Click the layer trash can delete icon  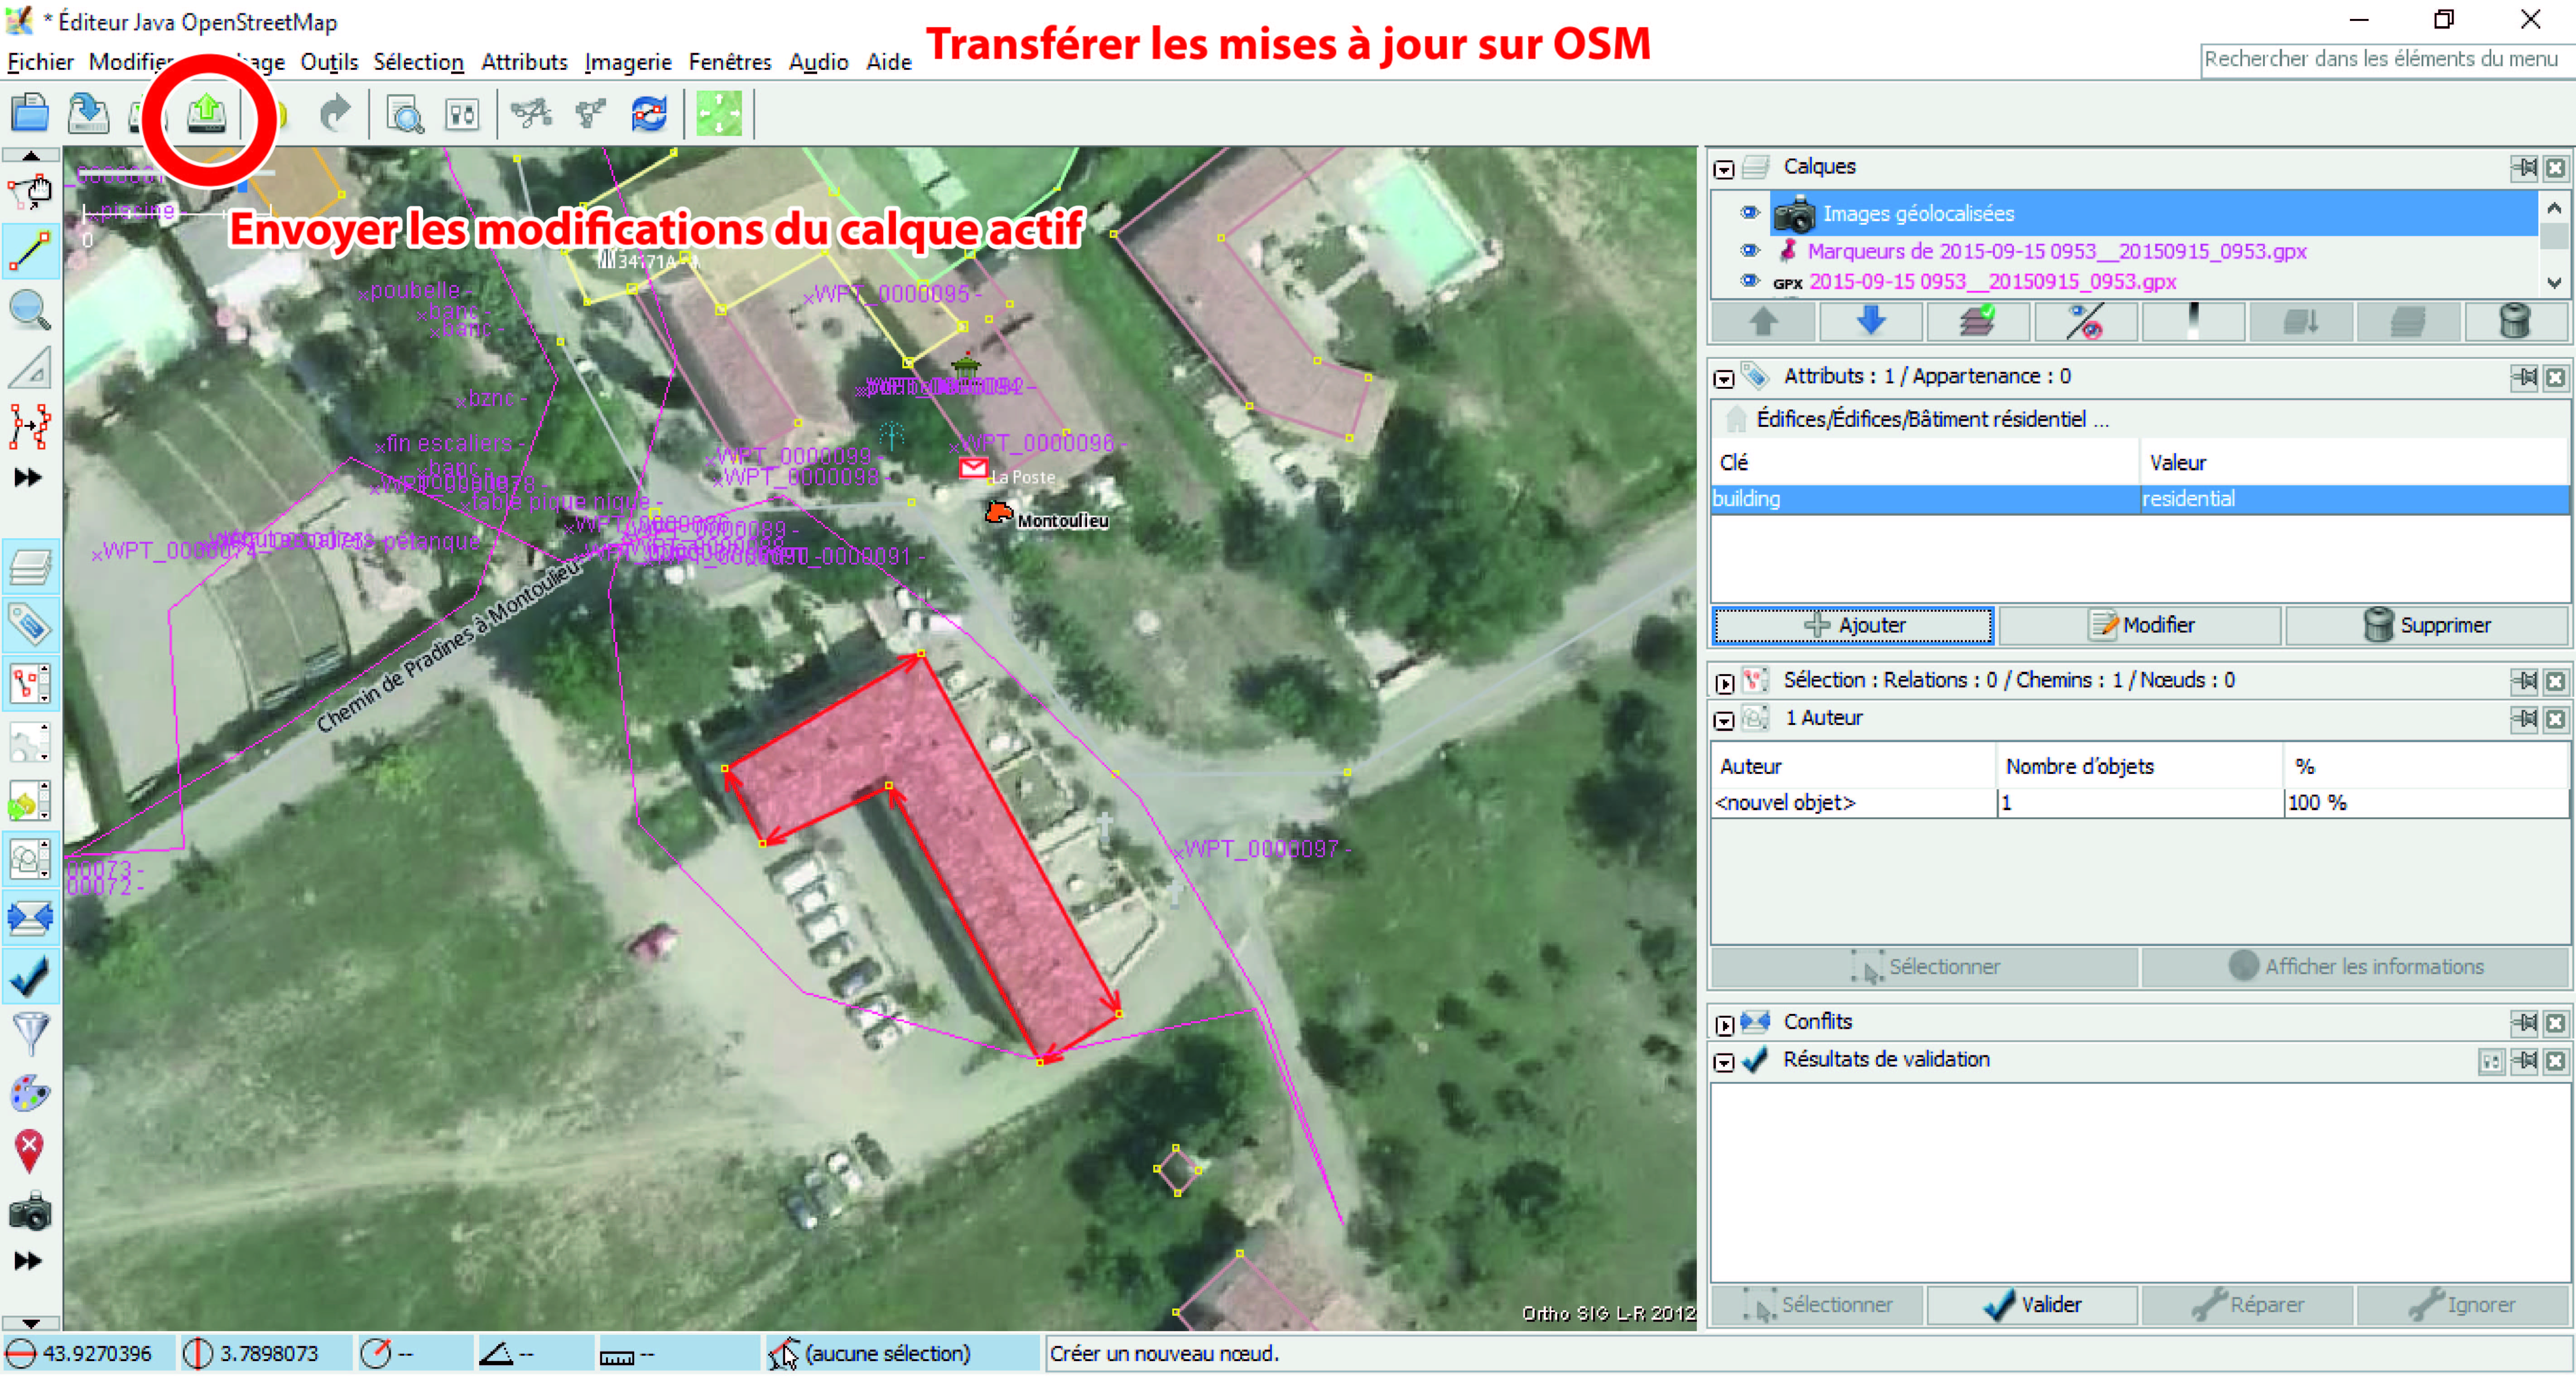click(2514, 322)
